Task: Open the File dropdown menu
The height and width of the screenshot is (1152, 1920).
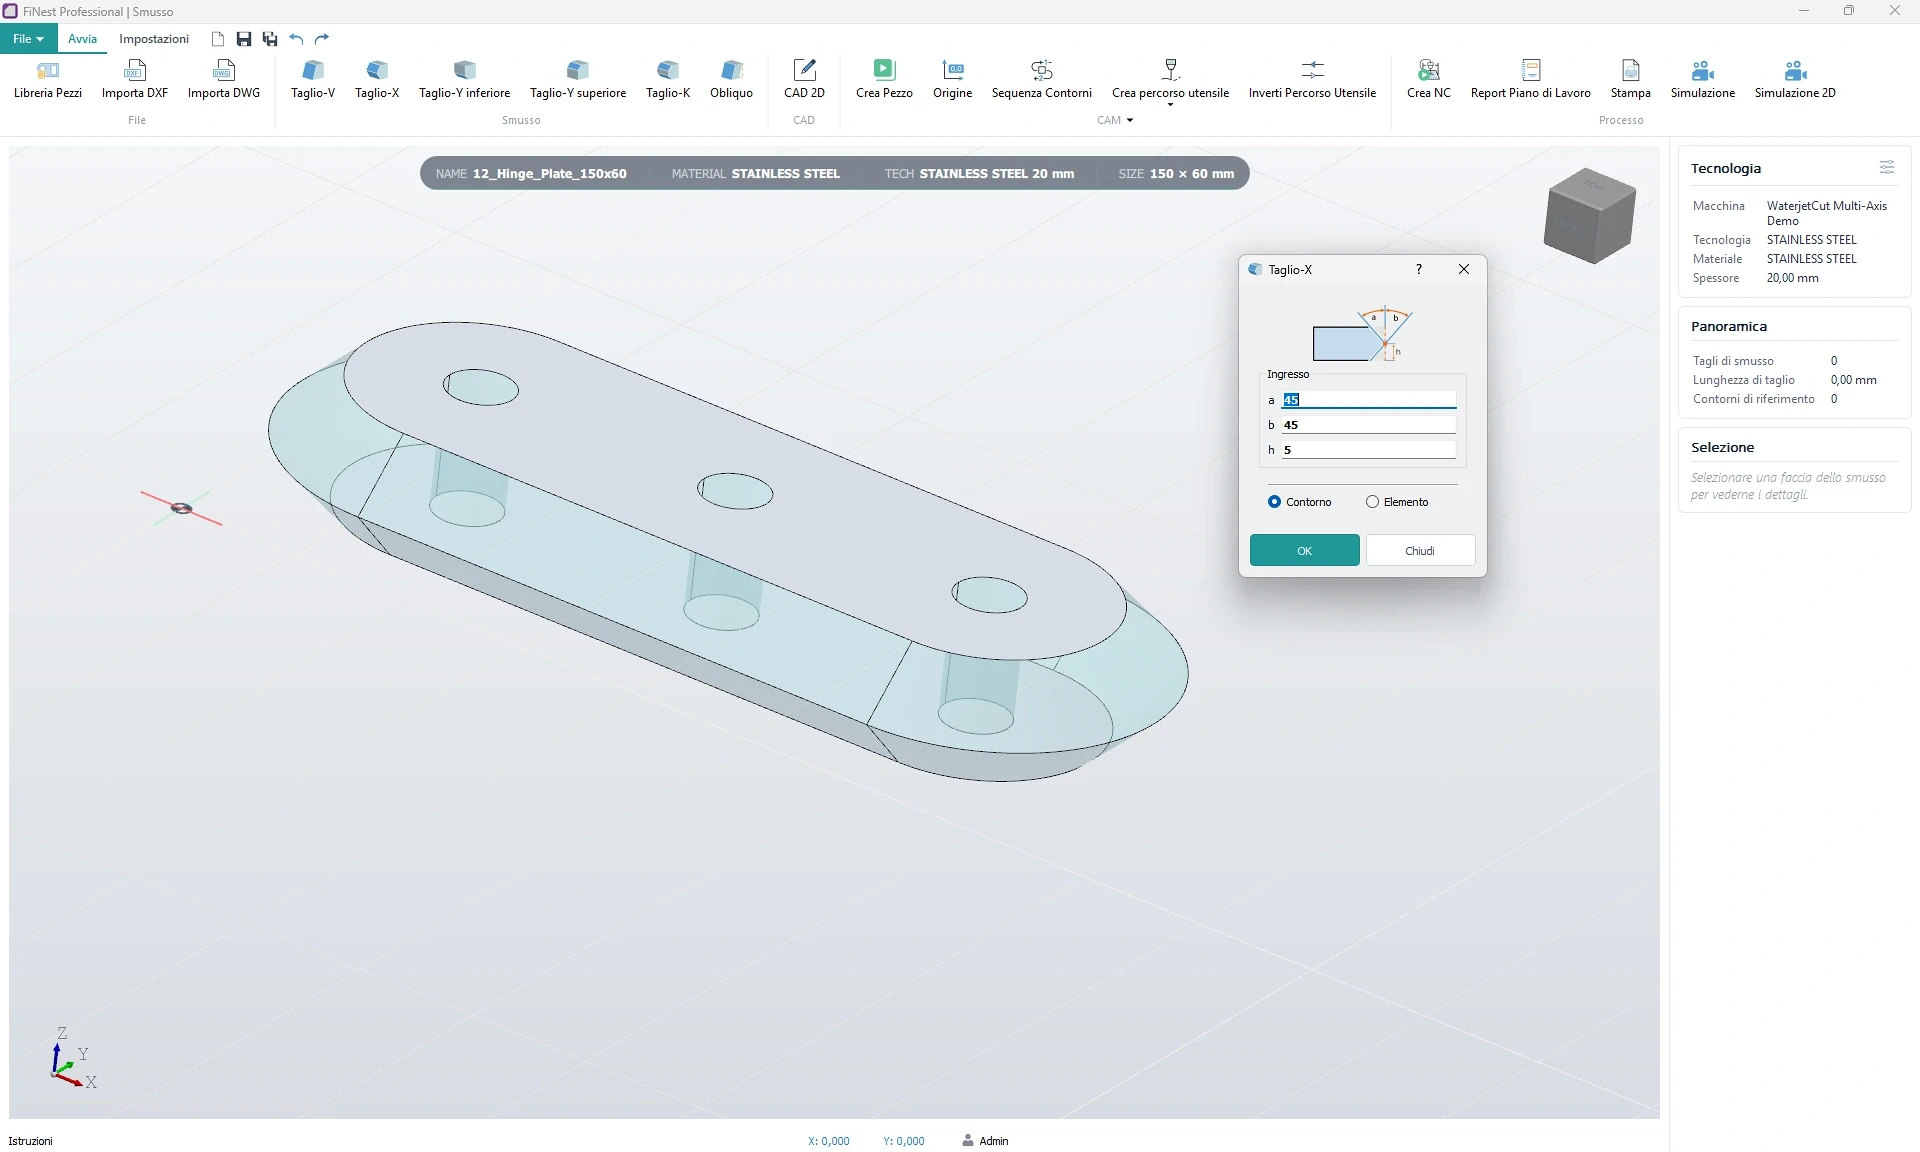Action: 28,39
